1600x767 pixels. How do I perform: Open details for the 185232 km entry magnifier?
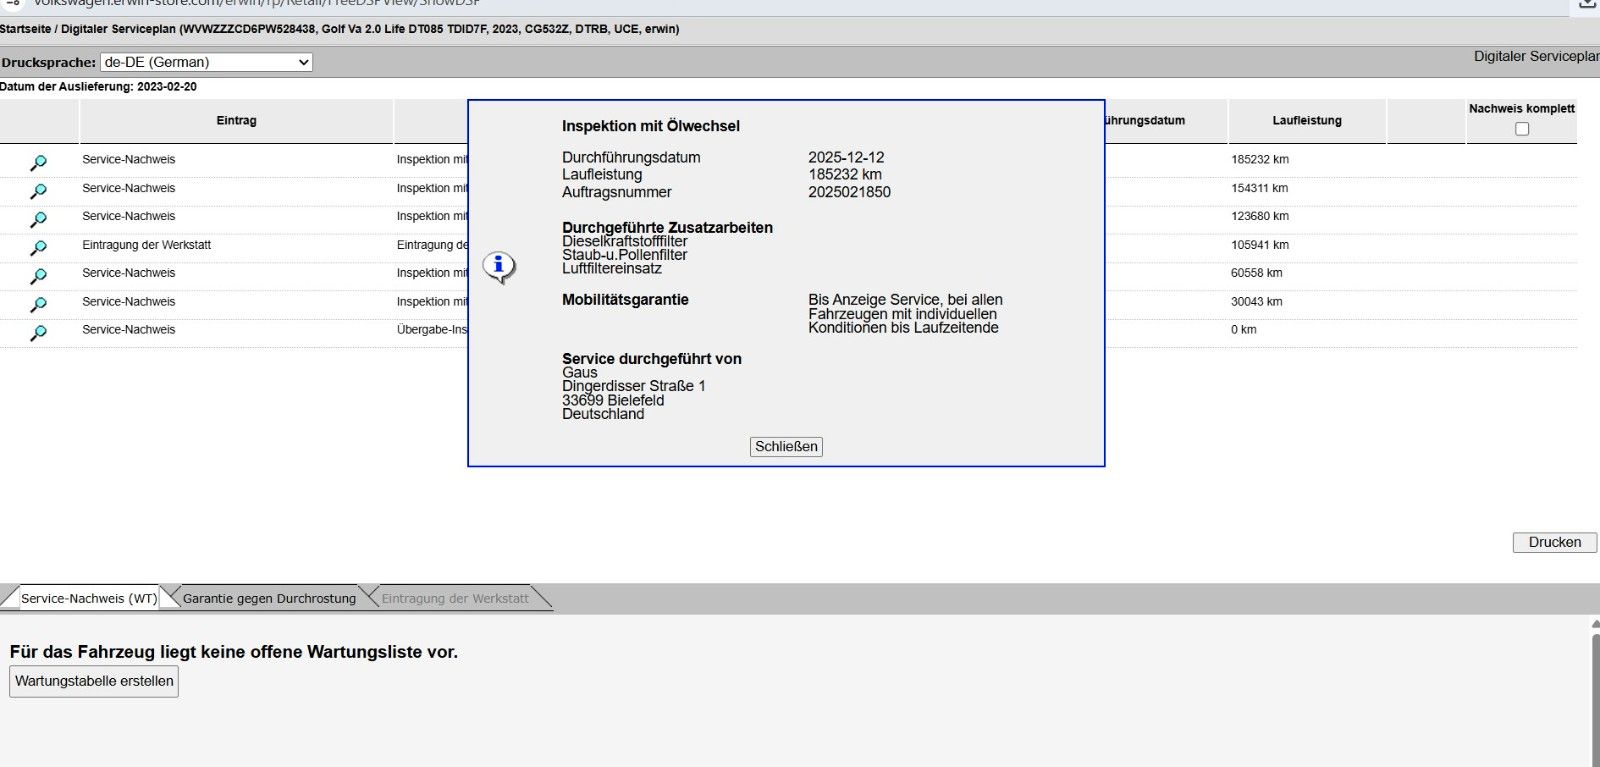coord(38,162)
